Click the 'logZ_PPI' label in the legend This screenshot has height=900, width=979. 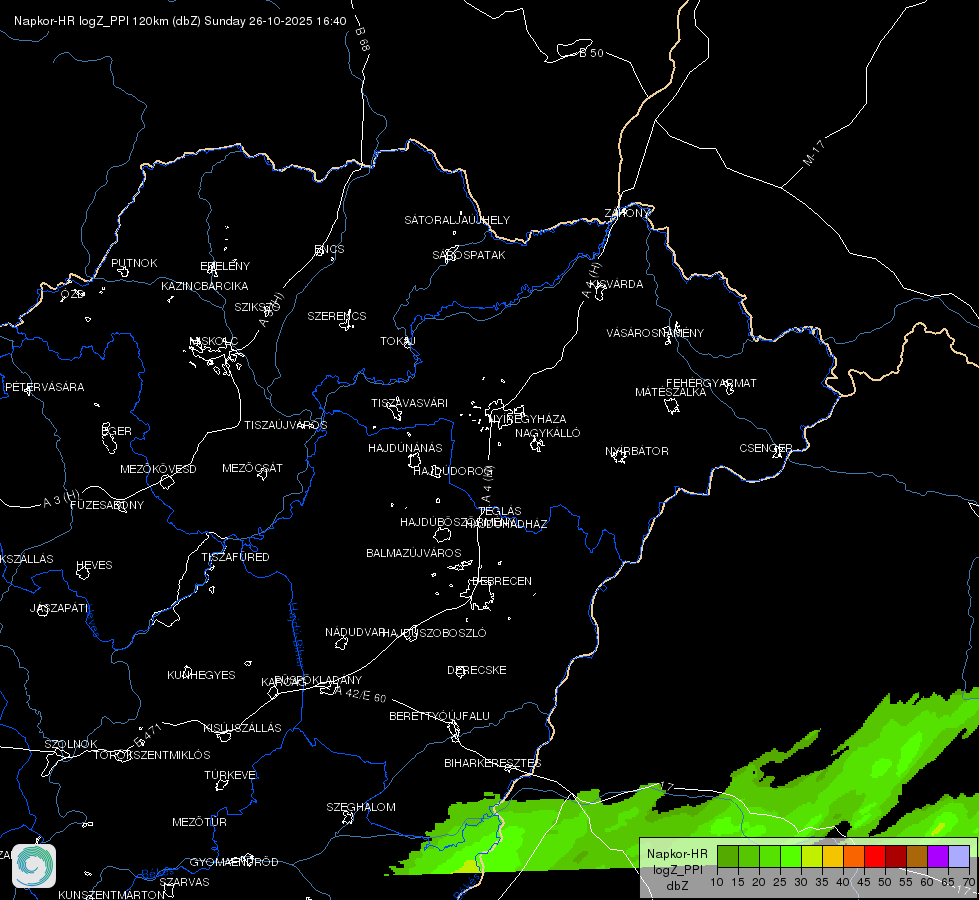coord(677,869)
